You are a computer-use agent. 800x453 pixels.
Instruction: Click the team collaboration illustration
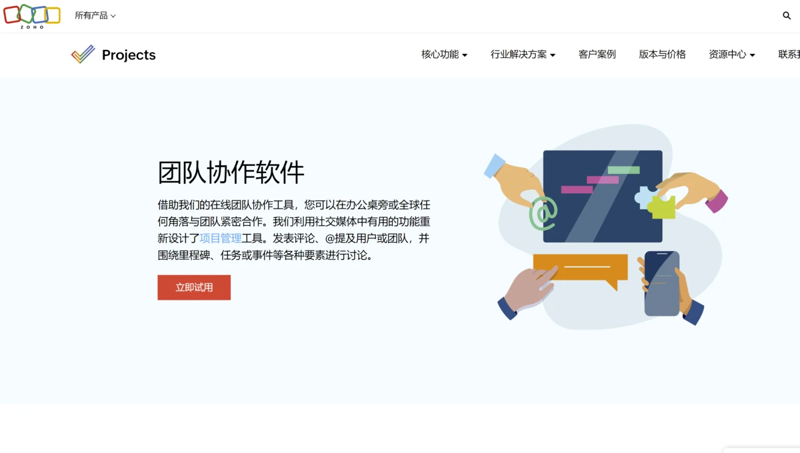point(606,226)
